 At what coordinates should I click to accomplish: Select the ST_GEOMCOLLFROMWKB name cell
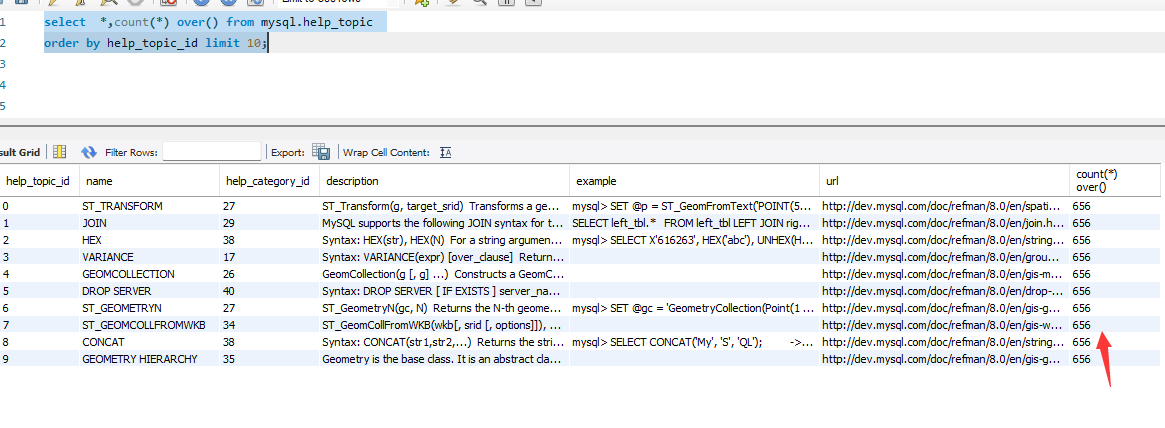click(149, 325)
